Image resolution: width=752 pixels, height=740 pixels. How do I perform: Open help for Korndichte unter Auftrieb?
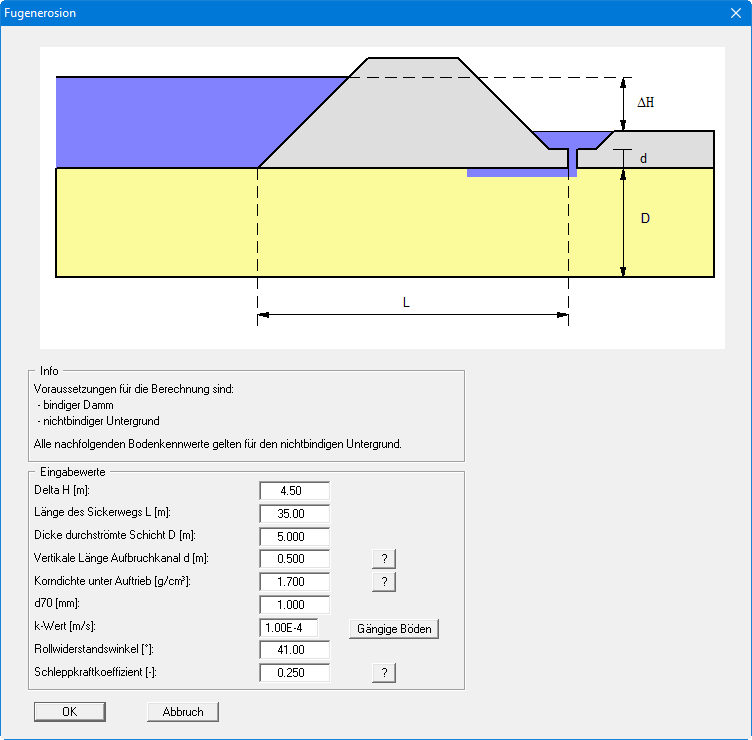tap(384, 582)
